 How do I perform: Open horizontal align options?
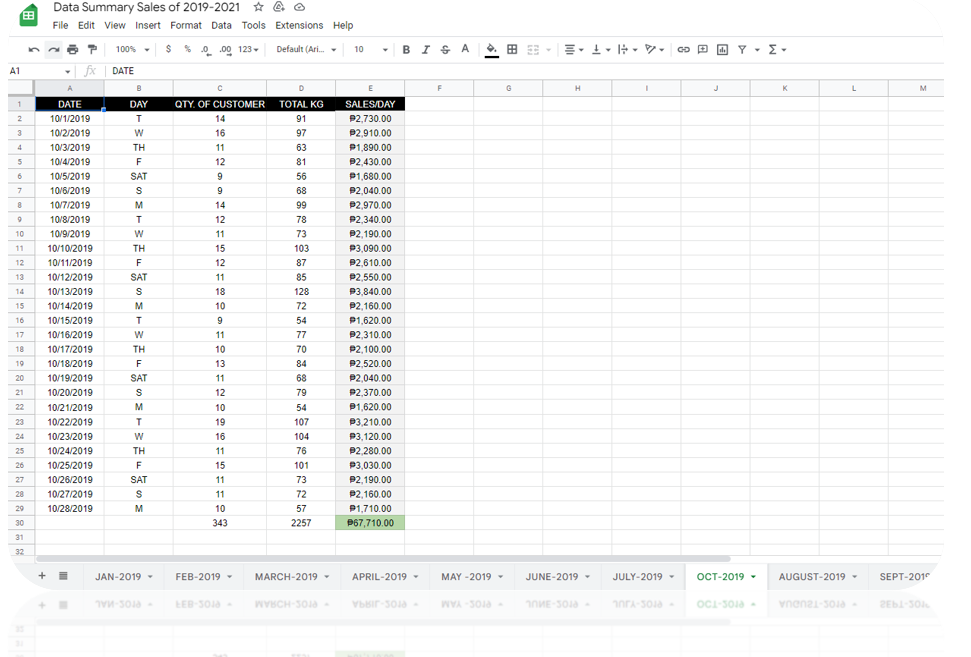574,50
